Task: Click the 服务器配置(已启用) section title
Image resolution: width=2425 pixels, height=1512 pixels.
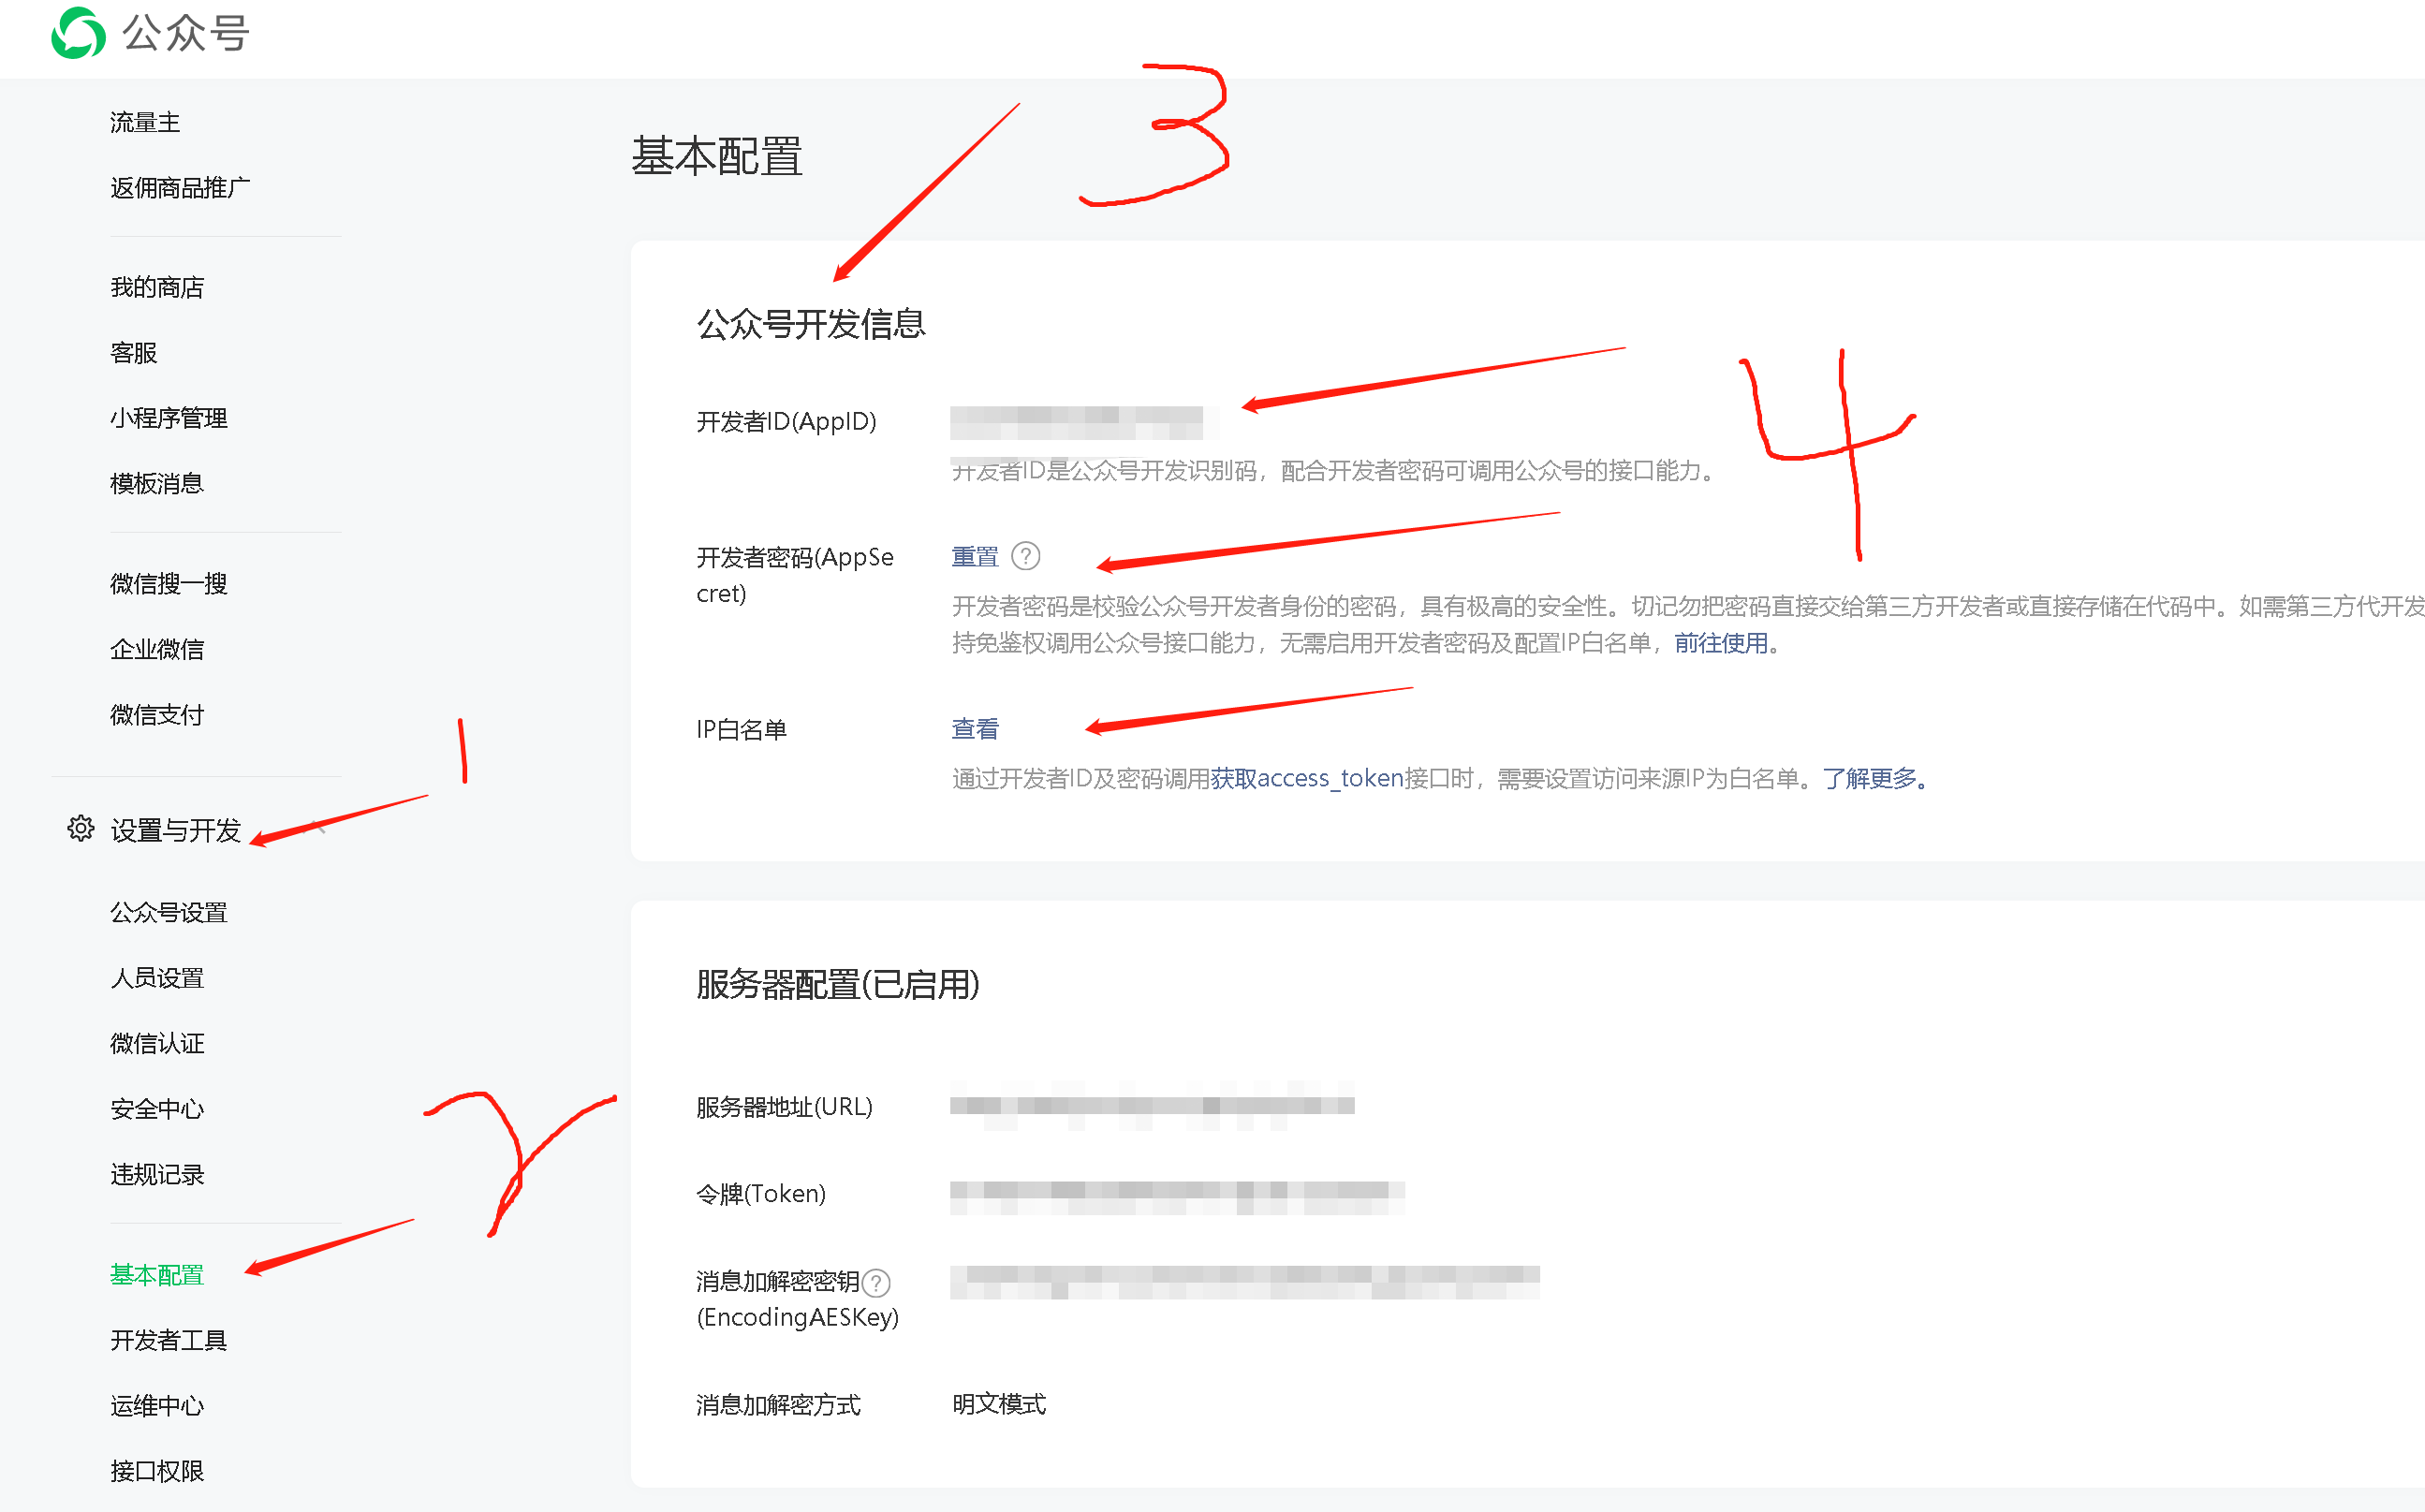Action: (x=838, y=984)
